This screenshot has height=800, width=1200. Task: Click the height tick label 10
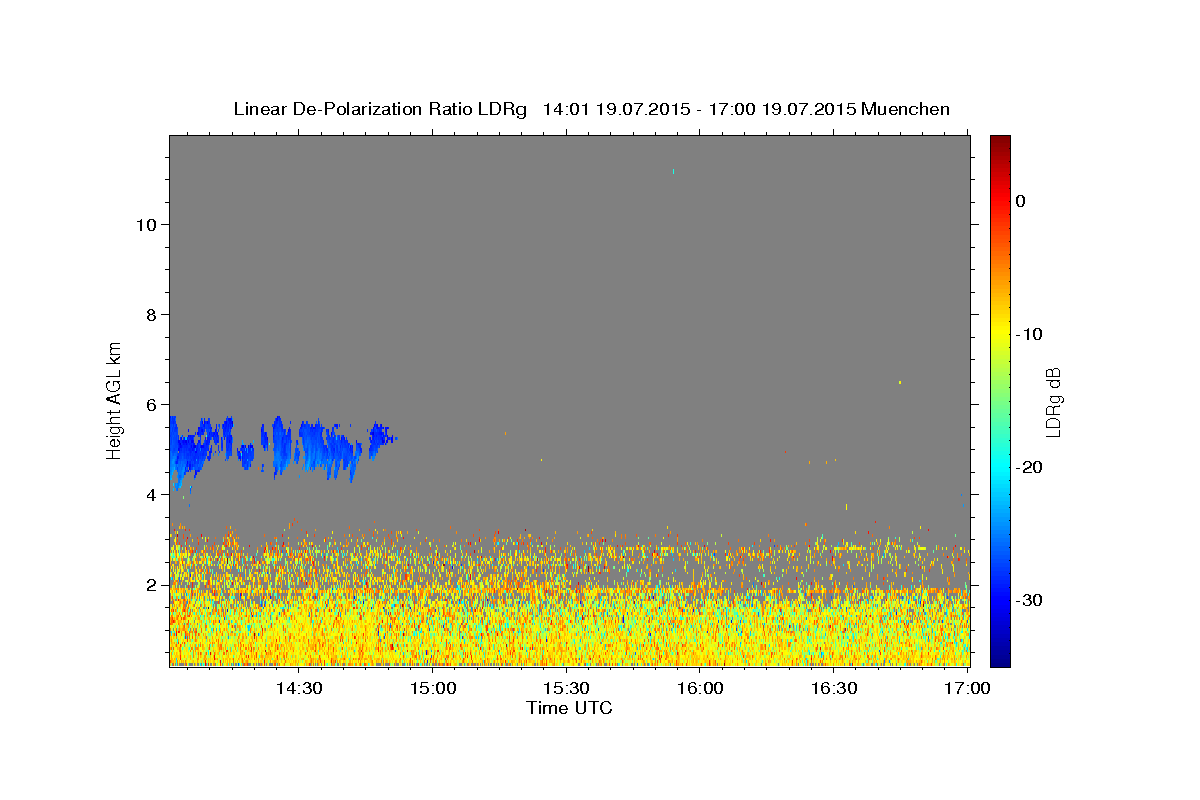146,225
